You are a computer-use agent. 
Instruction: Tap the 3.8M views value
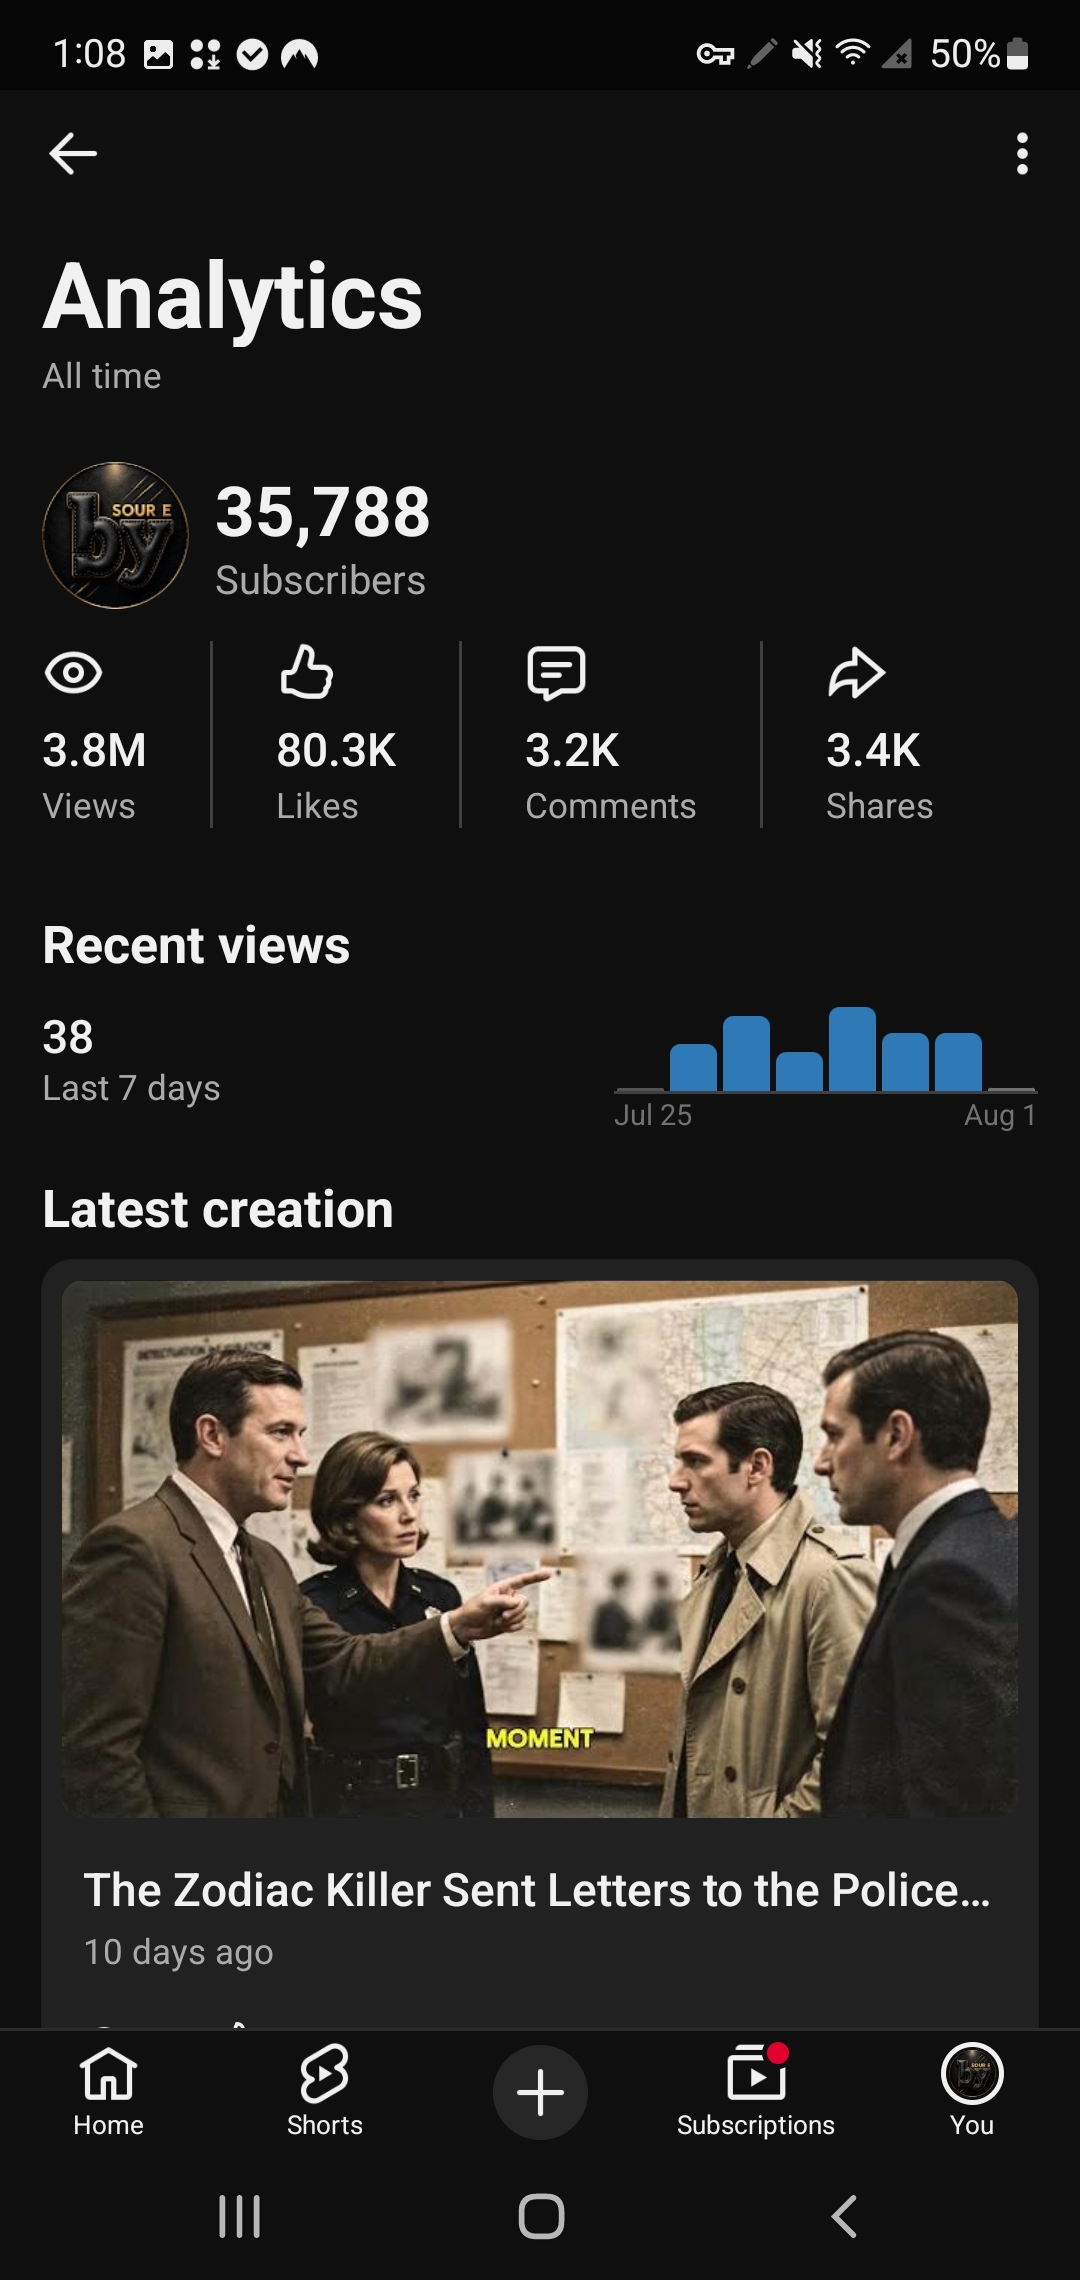pyautogui.click(x=94, y=750)
